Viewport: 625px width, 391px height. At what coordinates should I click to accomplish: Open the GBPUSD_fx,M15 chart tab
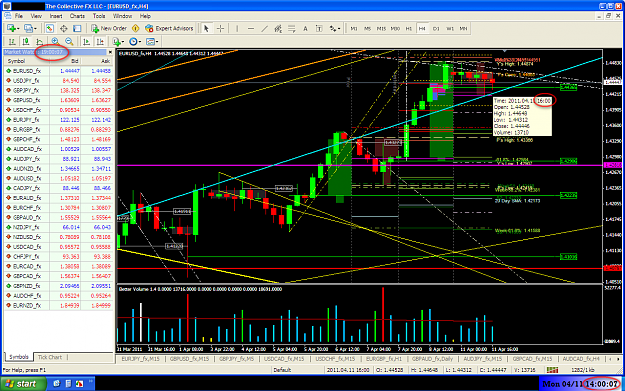pos(189,359)
